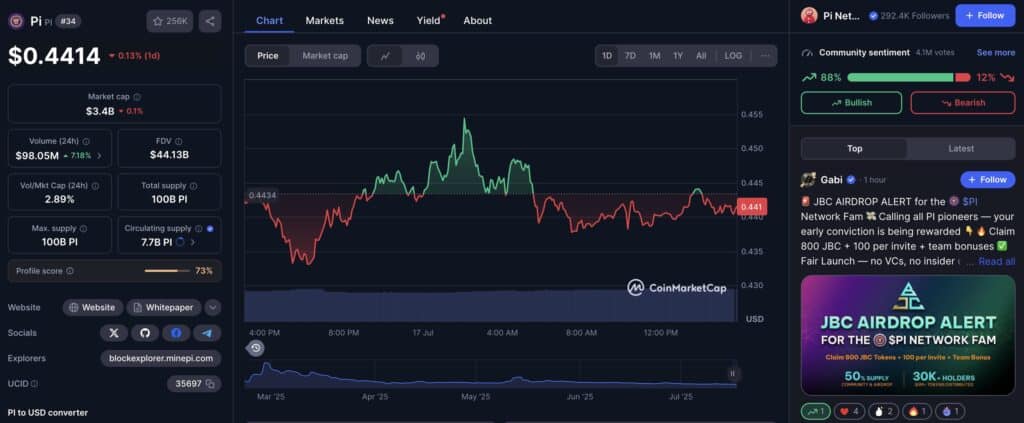Click the info icon beside Profile score
The width and height of the screenshot is (1024, 423).
[x=70, y=270]
